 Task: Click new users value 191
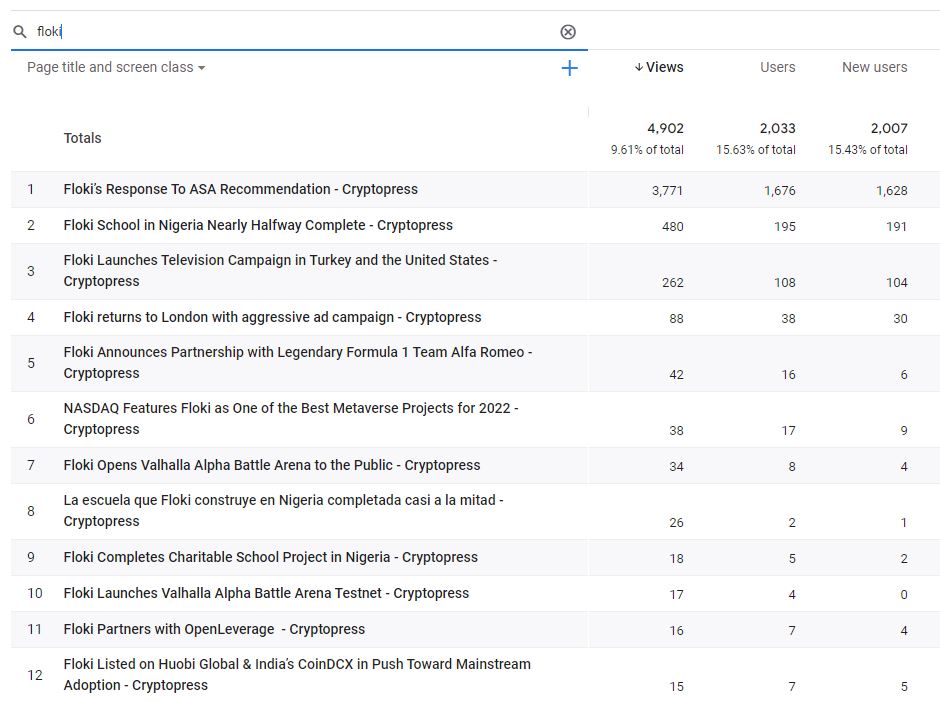point(897,227)
